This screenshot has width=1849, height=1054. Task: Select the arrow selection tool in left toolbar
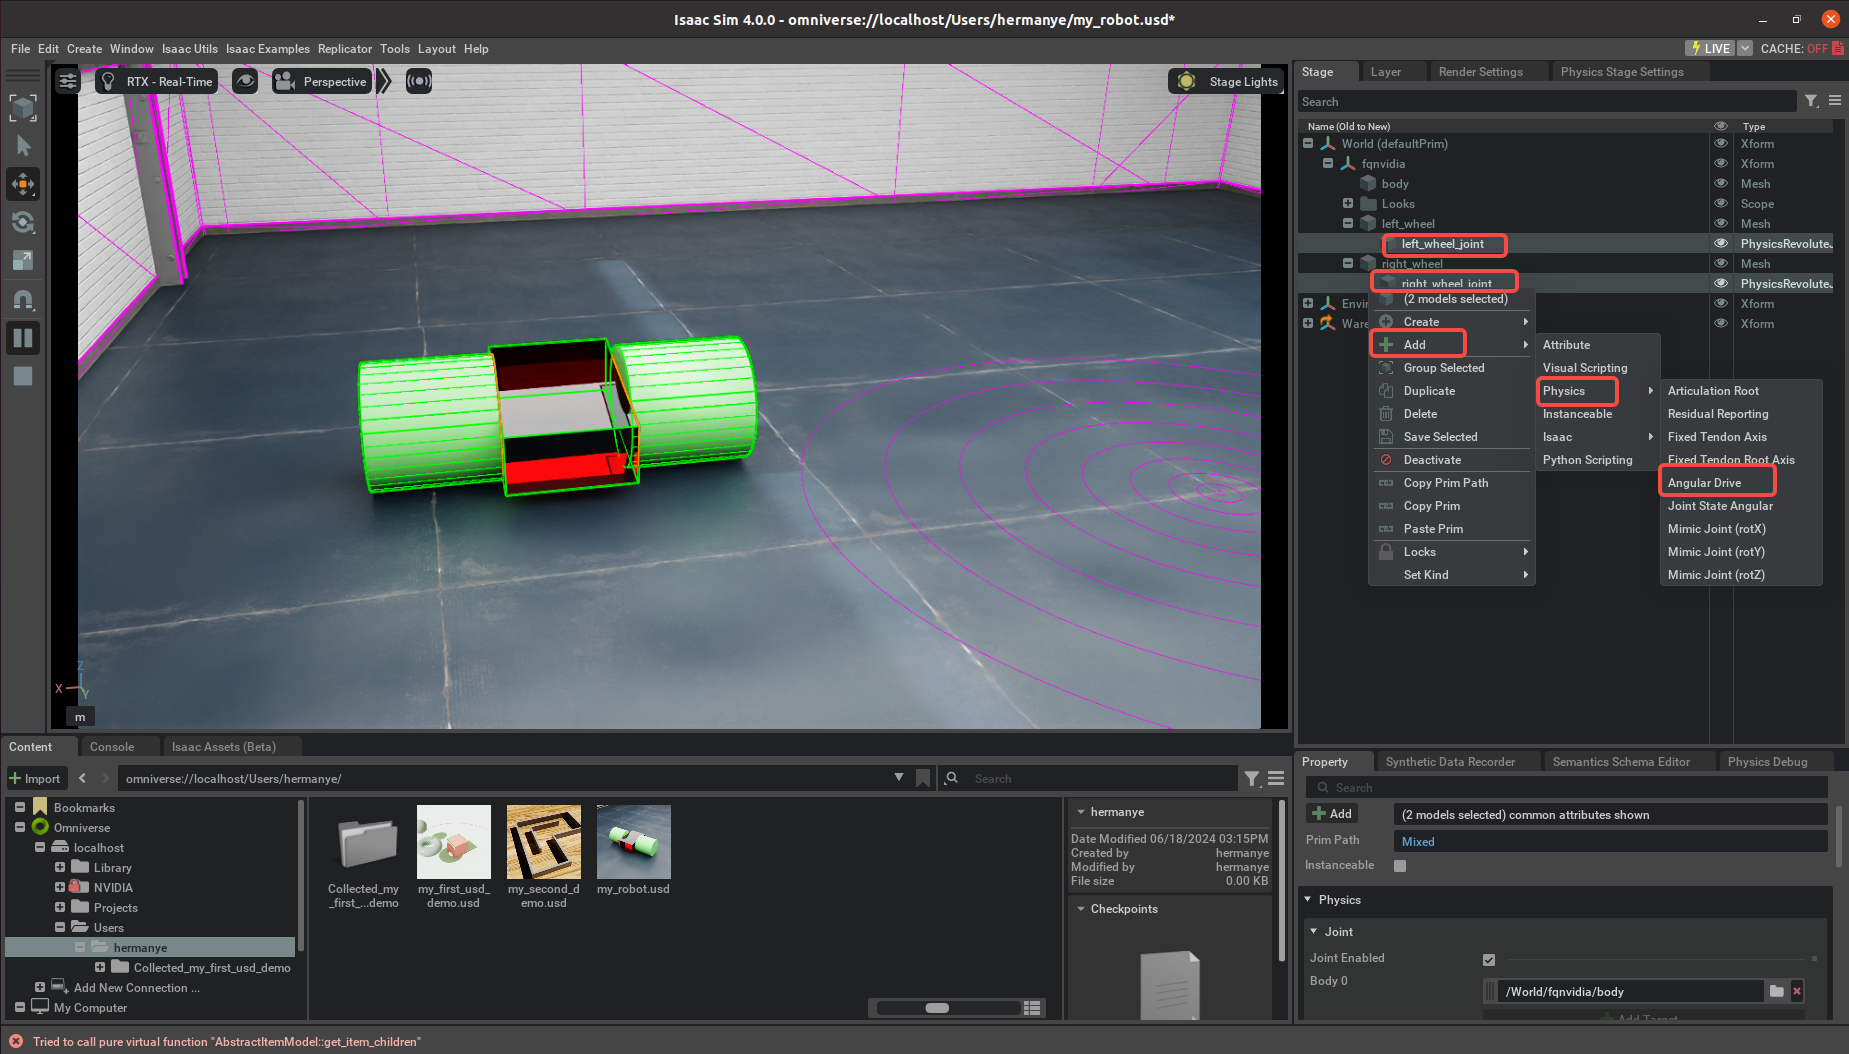click(23, 146)
